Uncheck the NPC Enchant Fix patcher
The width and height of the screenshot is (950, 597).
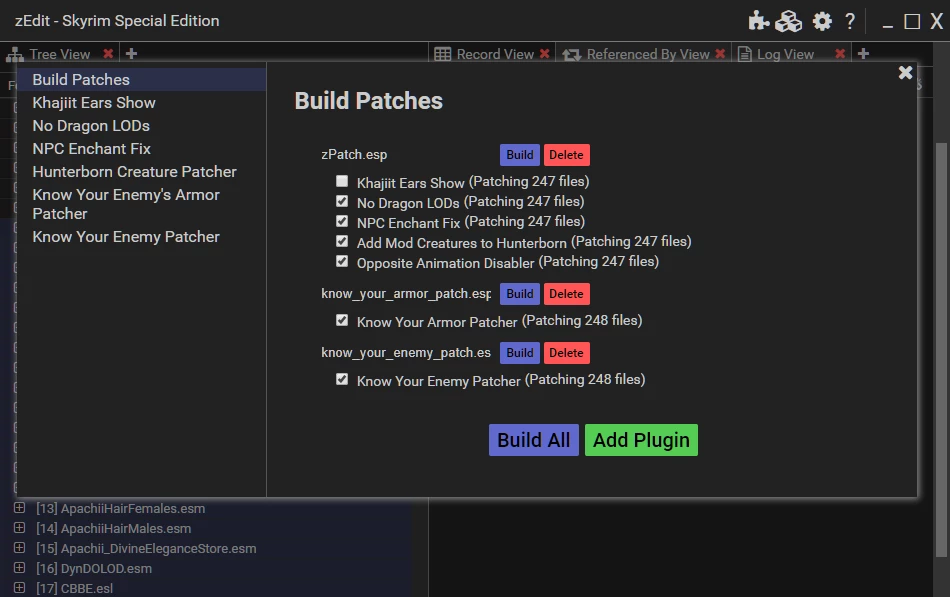pos(342,221)
